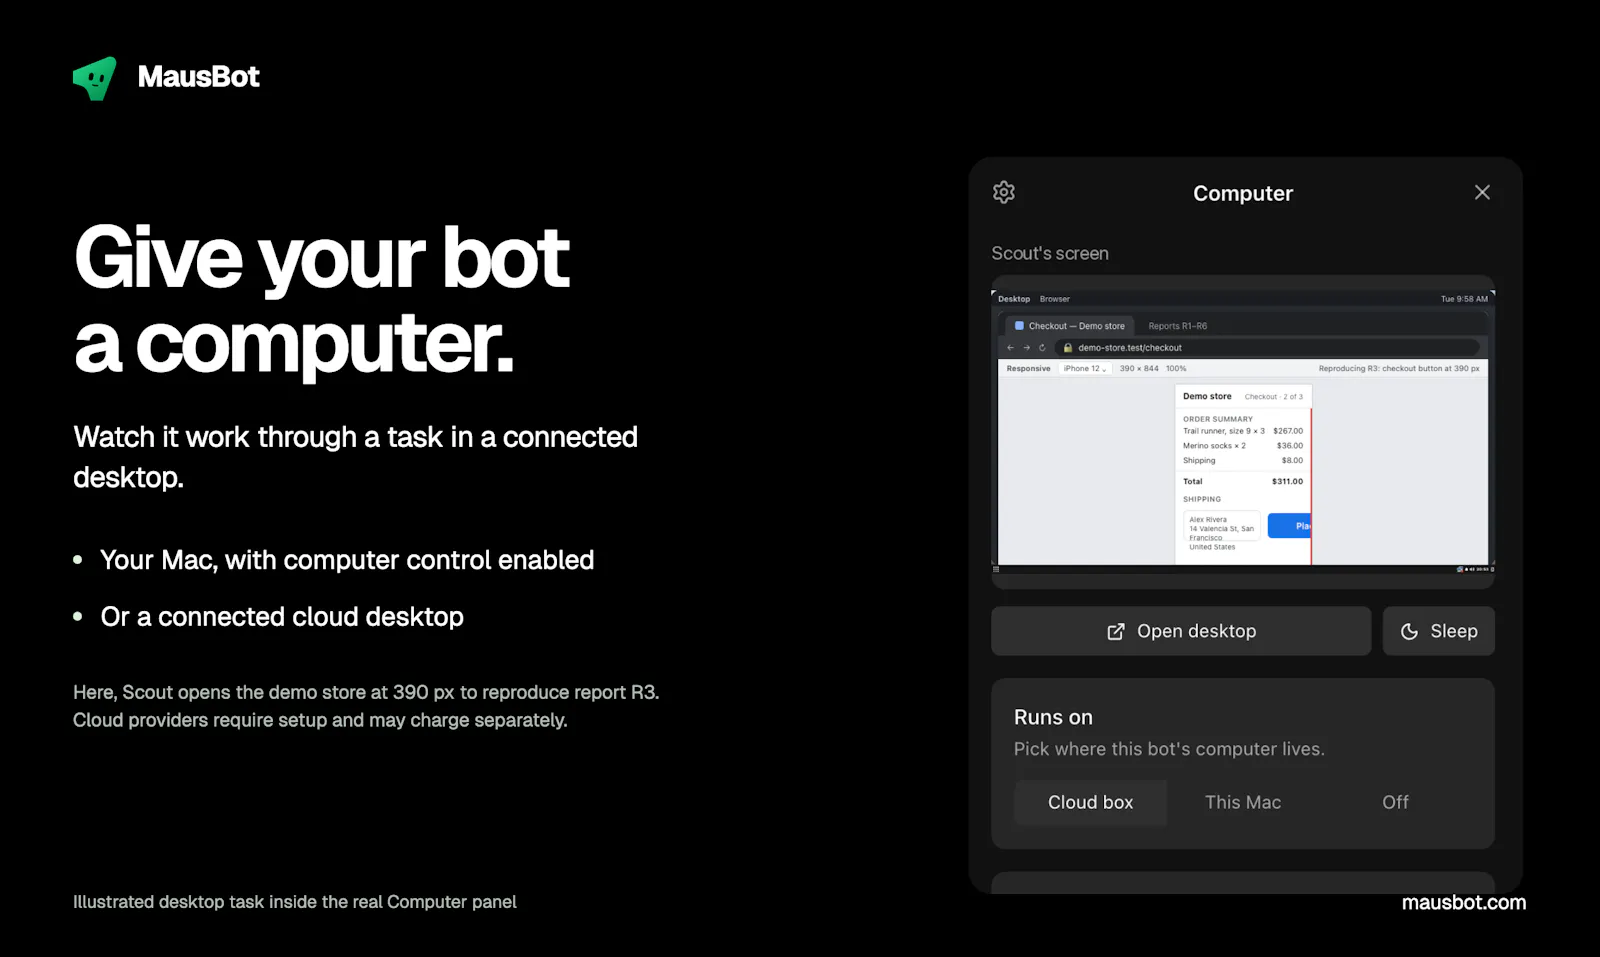The width and height of the screenshot is (1600, 957).
Task: Click the 390 × 844 viewport size value
Action: click(x=1139, y=368)
